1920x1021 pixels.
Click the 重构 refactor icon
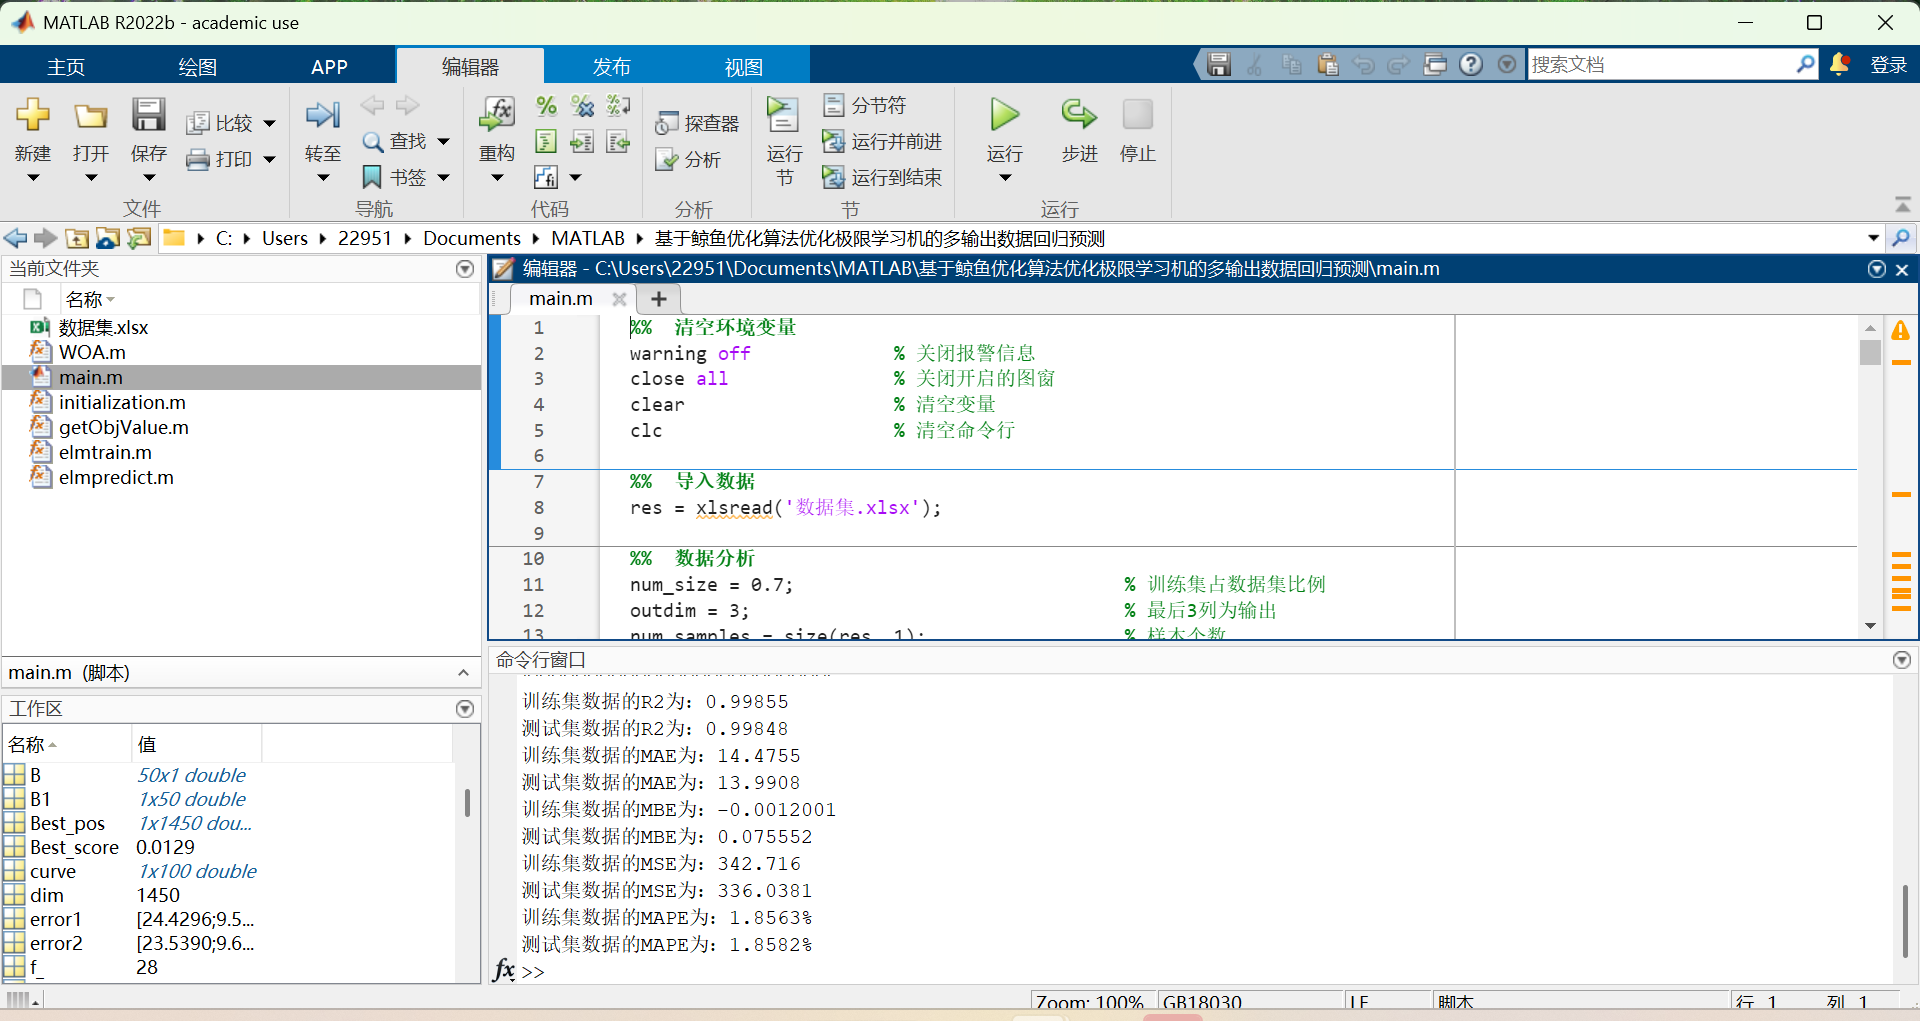496,115
